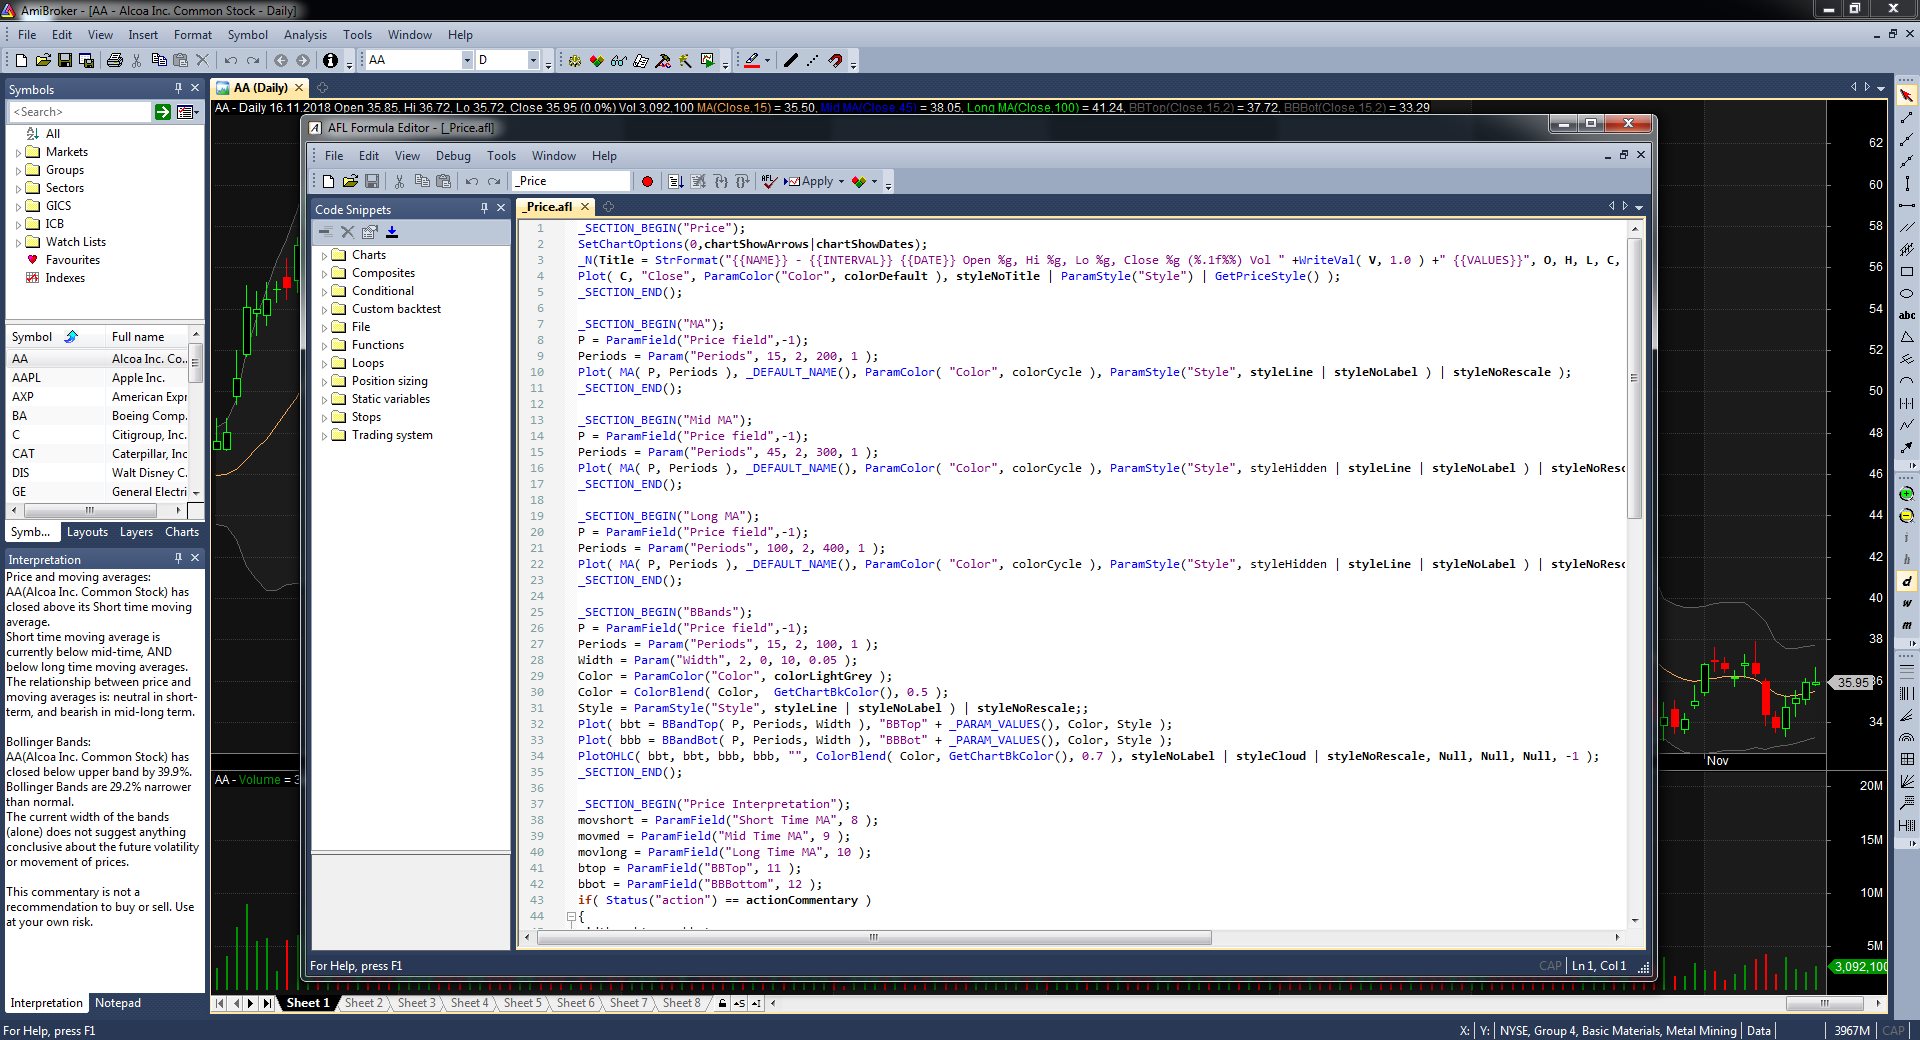Image resolution: width=1920 pixels, height=1040 pixels.
Task: Click the delete X icon in Code Snippets toolbar
Action: [x=347, y=232]
